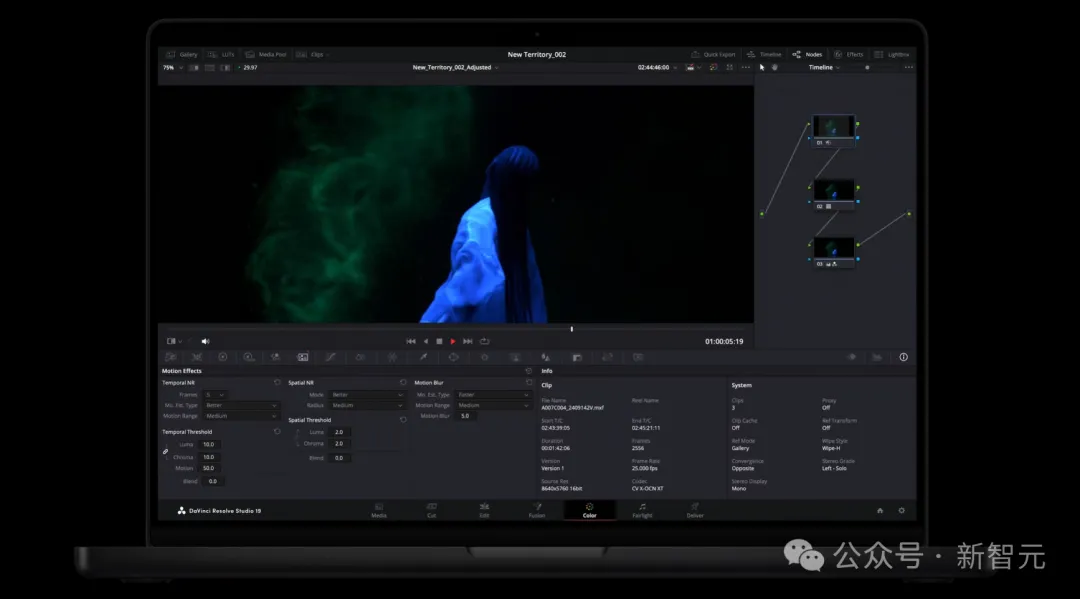Open the 75% viewer zoom dropdown
This screenshot has height=599, width=1080.
(x=173, y=67)
